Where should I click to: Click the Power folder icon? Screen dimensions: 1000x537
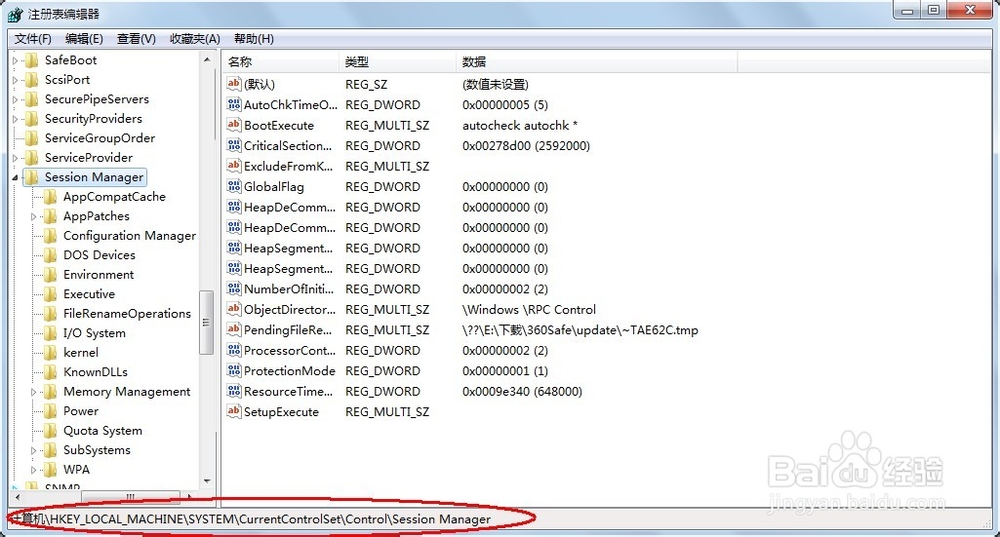click(x=50, y=411)
